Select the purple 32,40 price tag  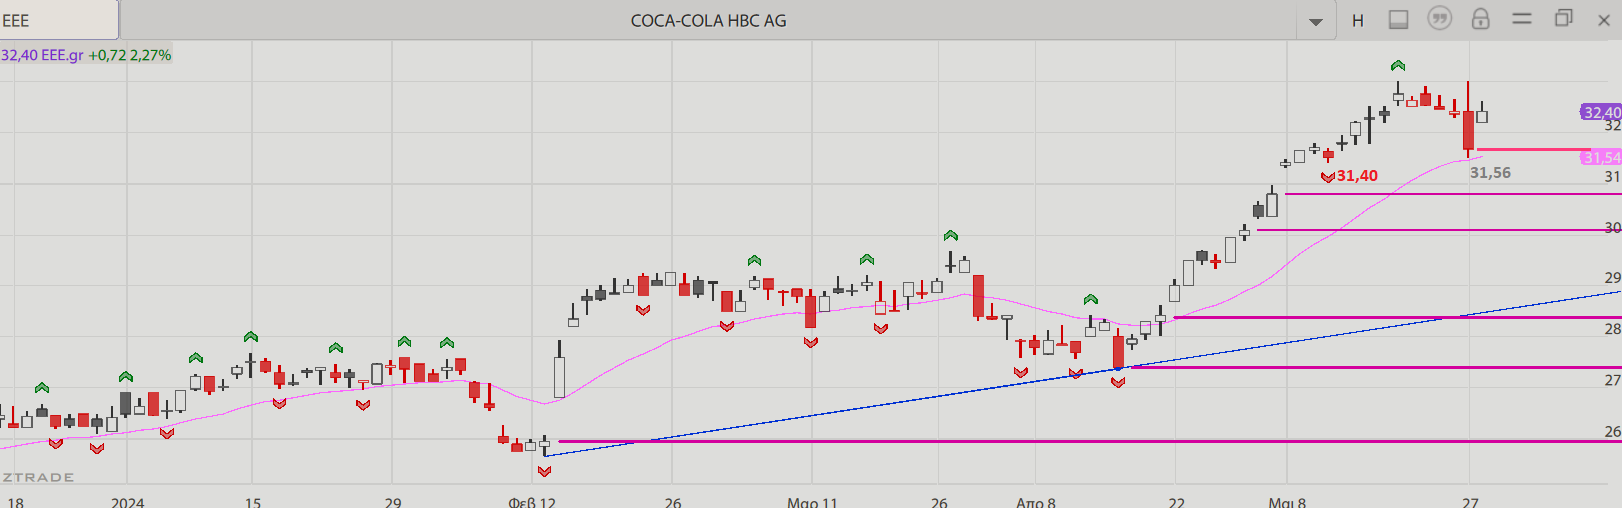point(1601,112)
